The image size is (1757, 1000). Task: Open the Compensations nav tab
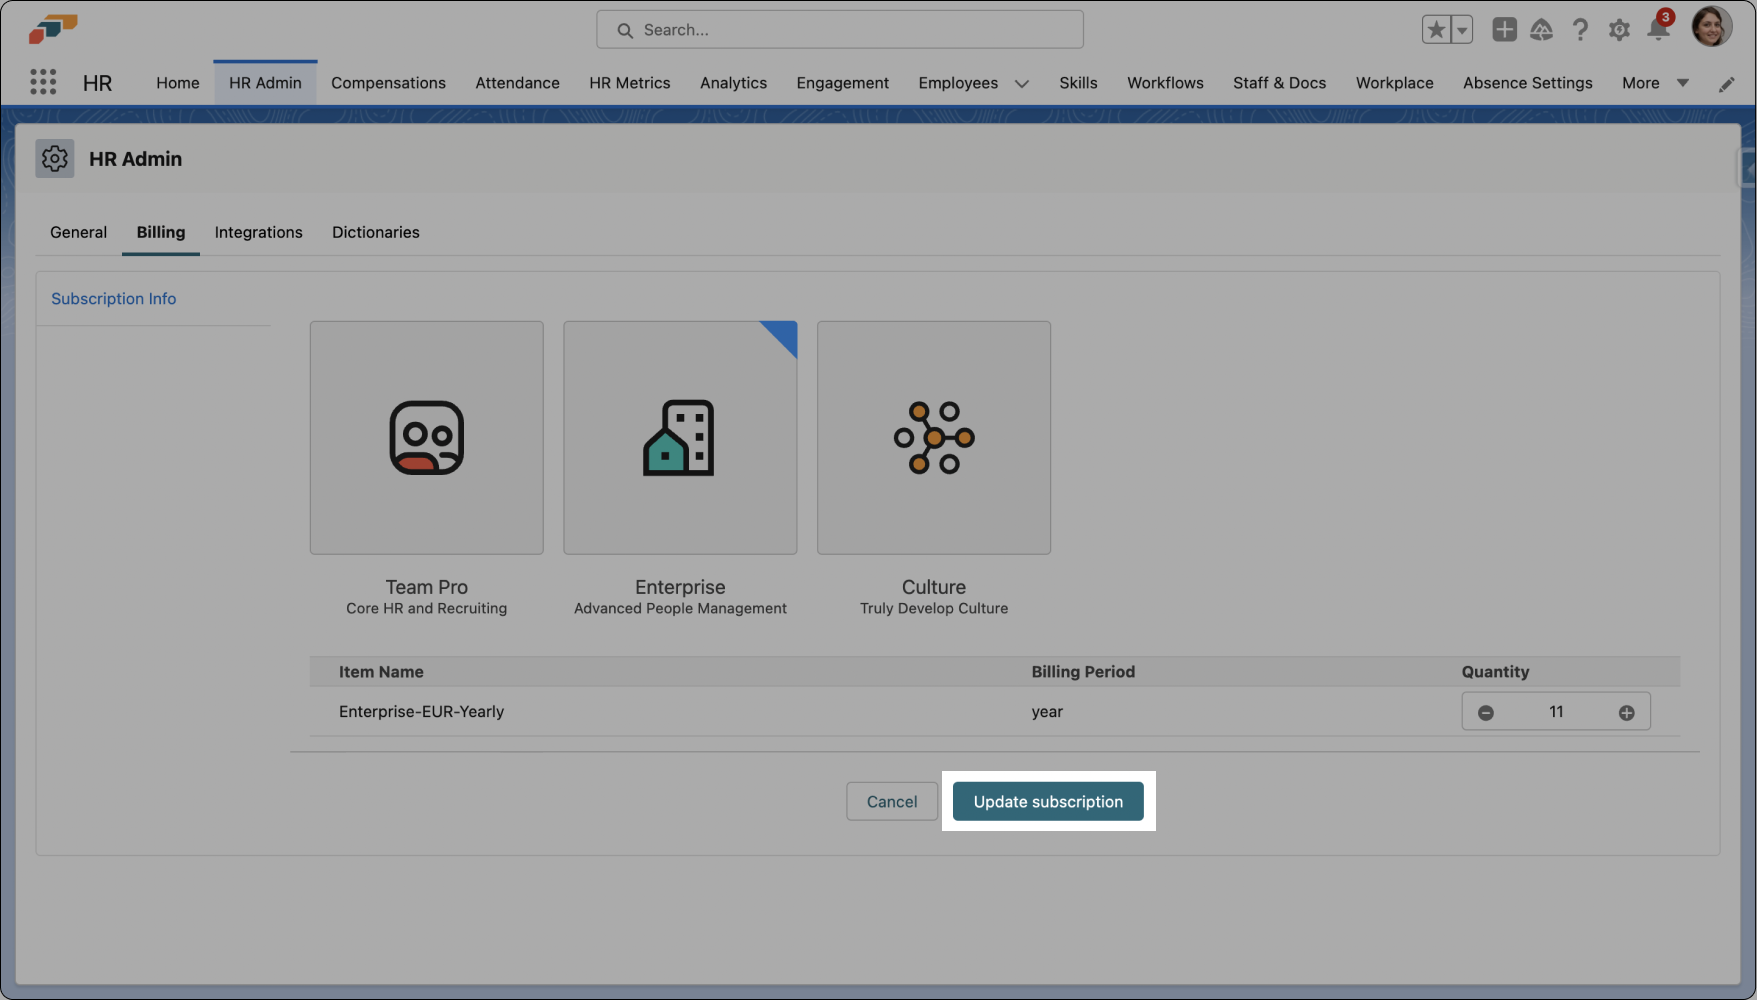pos(388,83)
